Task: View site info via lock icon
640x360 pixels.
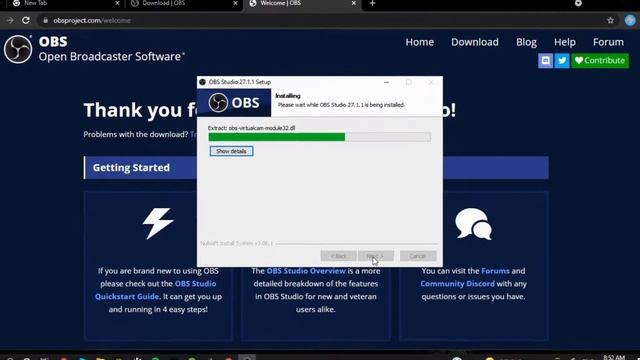Action: tap(45, 20)
